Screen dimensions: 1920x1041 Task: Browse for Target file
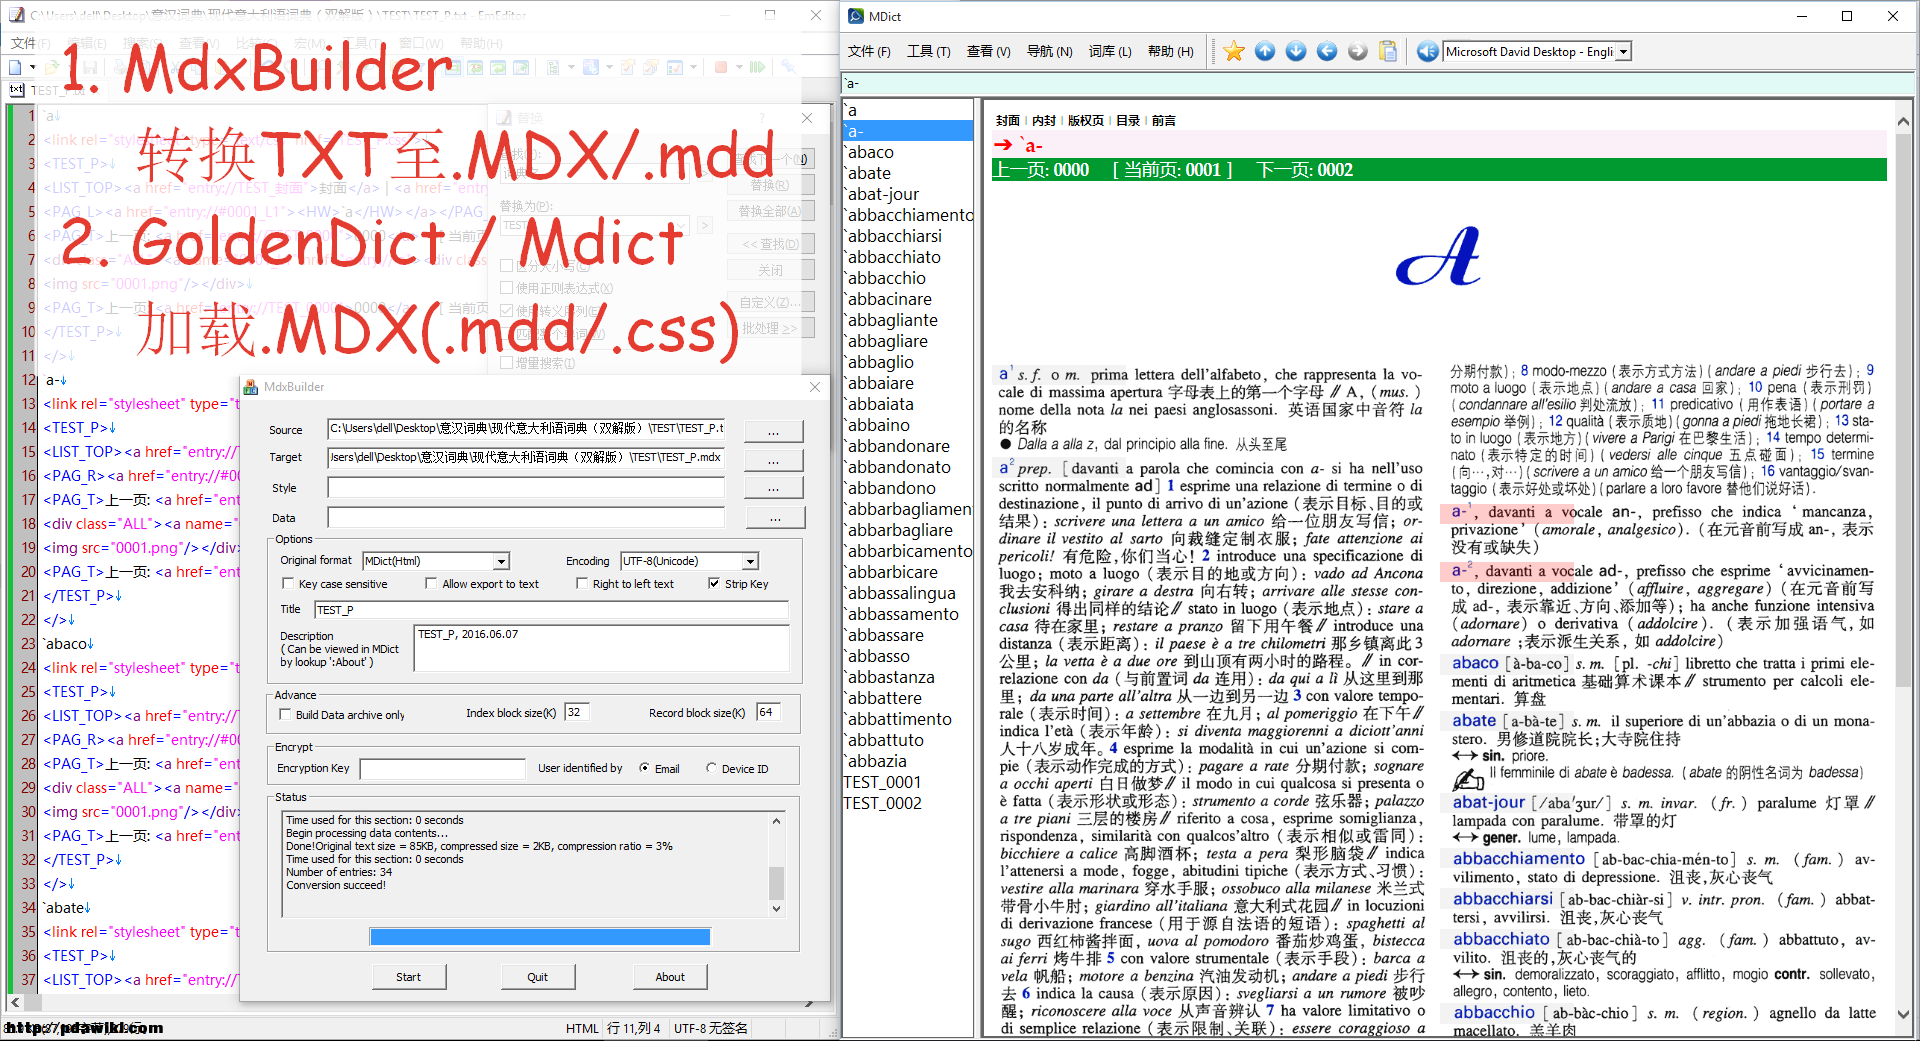point(774,460)
